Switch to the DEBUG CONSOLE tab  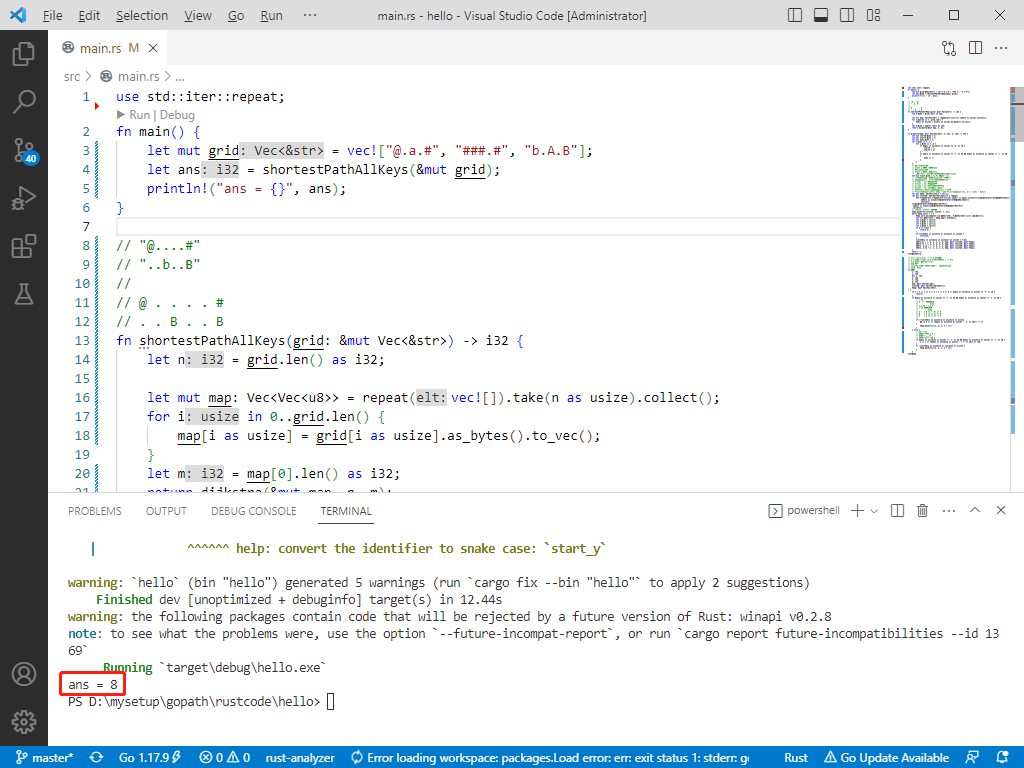(253, 511)
